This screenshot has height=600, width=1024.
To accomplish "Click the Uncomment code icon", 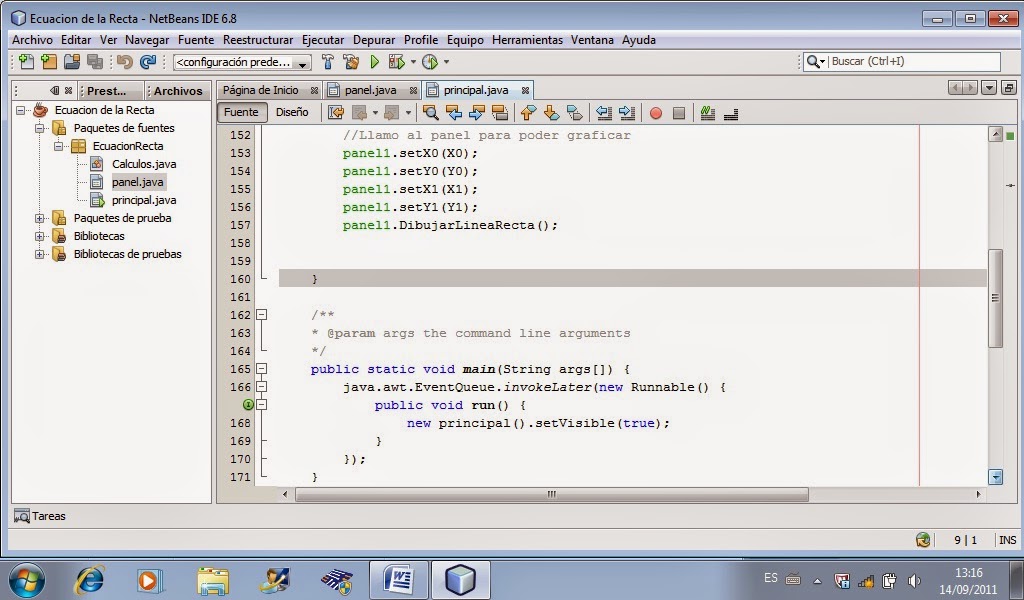I will [731, 114].
